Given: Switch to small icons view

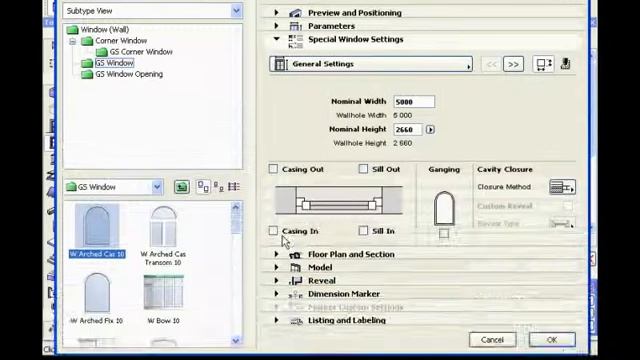Looking at the screenshot, I should (219, 187).
